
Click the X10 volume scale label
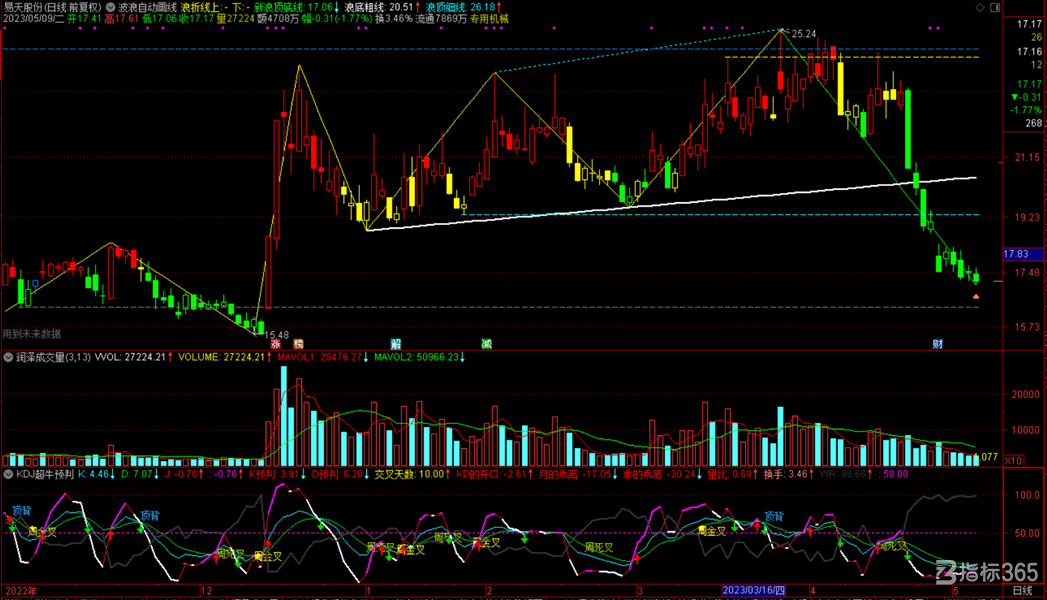tap(1013, 461)
